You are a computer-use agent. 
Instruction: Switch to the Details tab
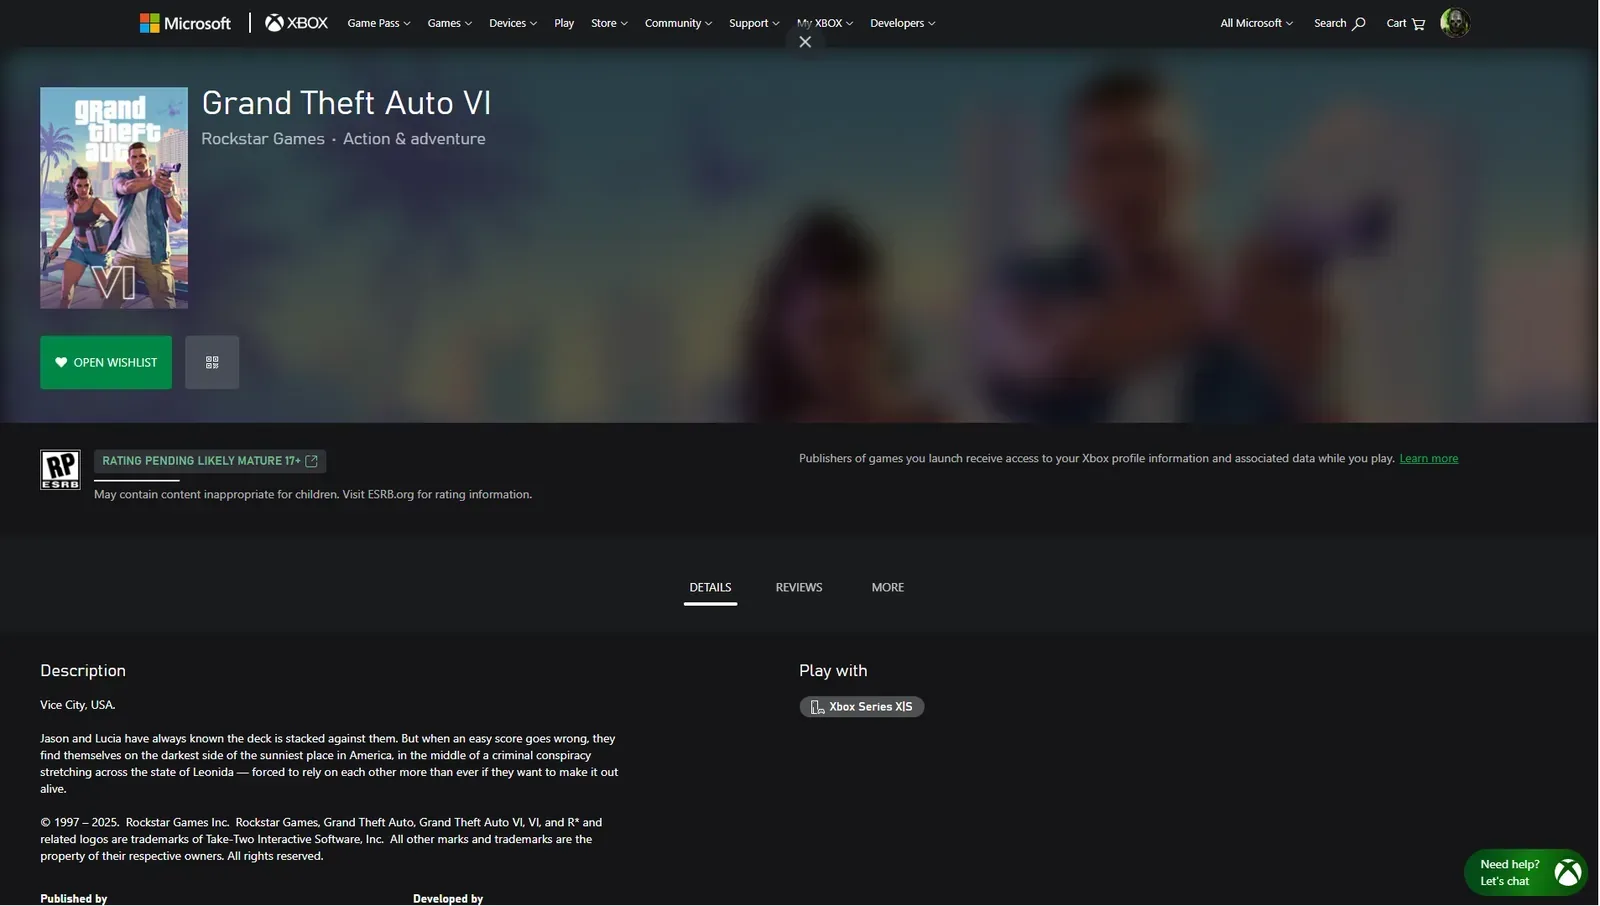(710, 588)
